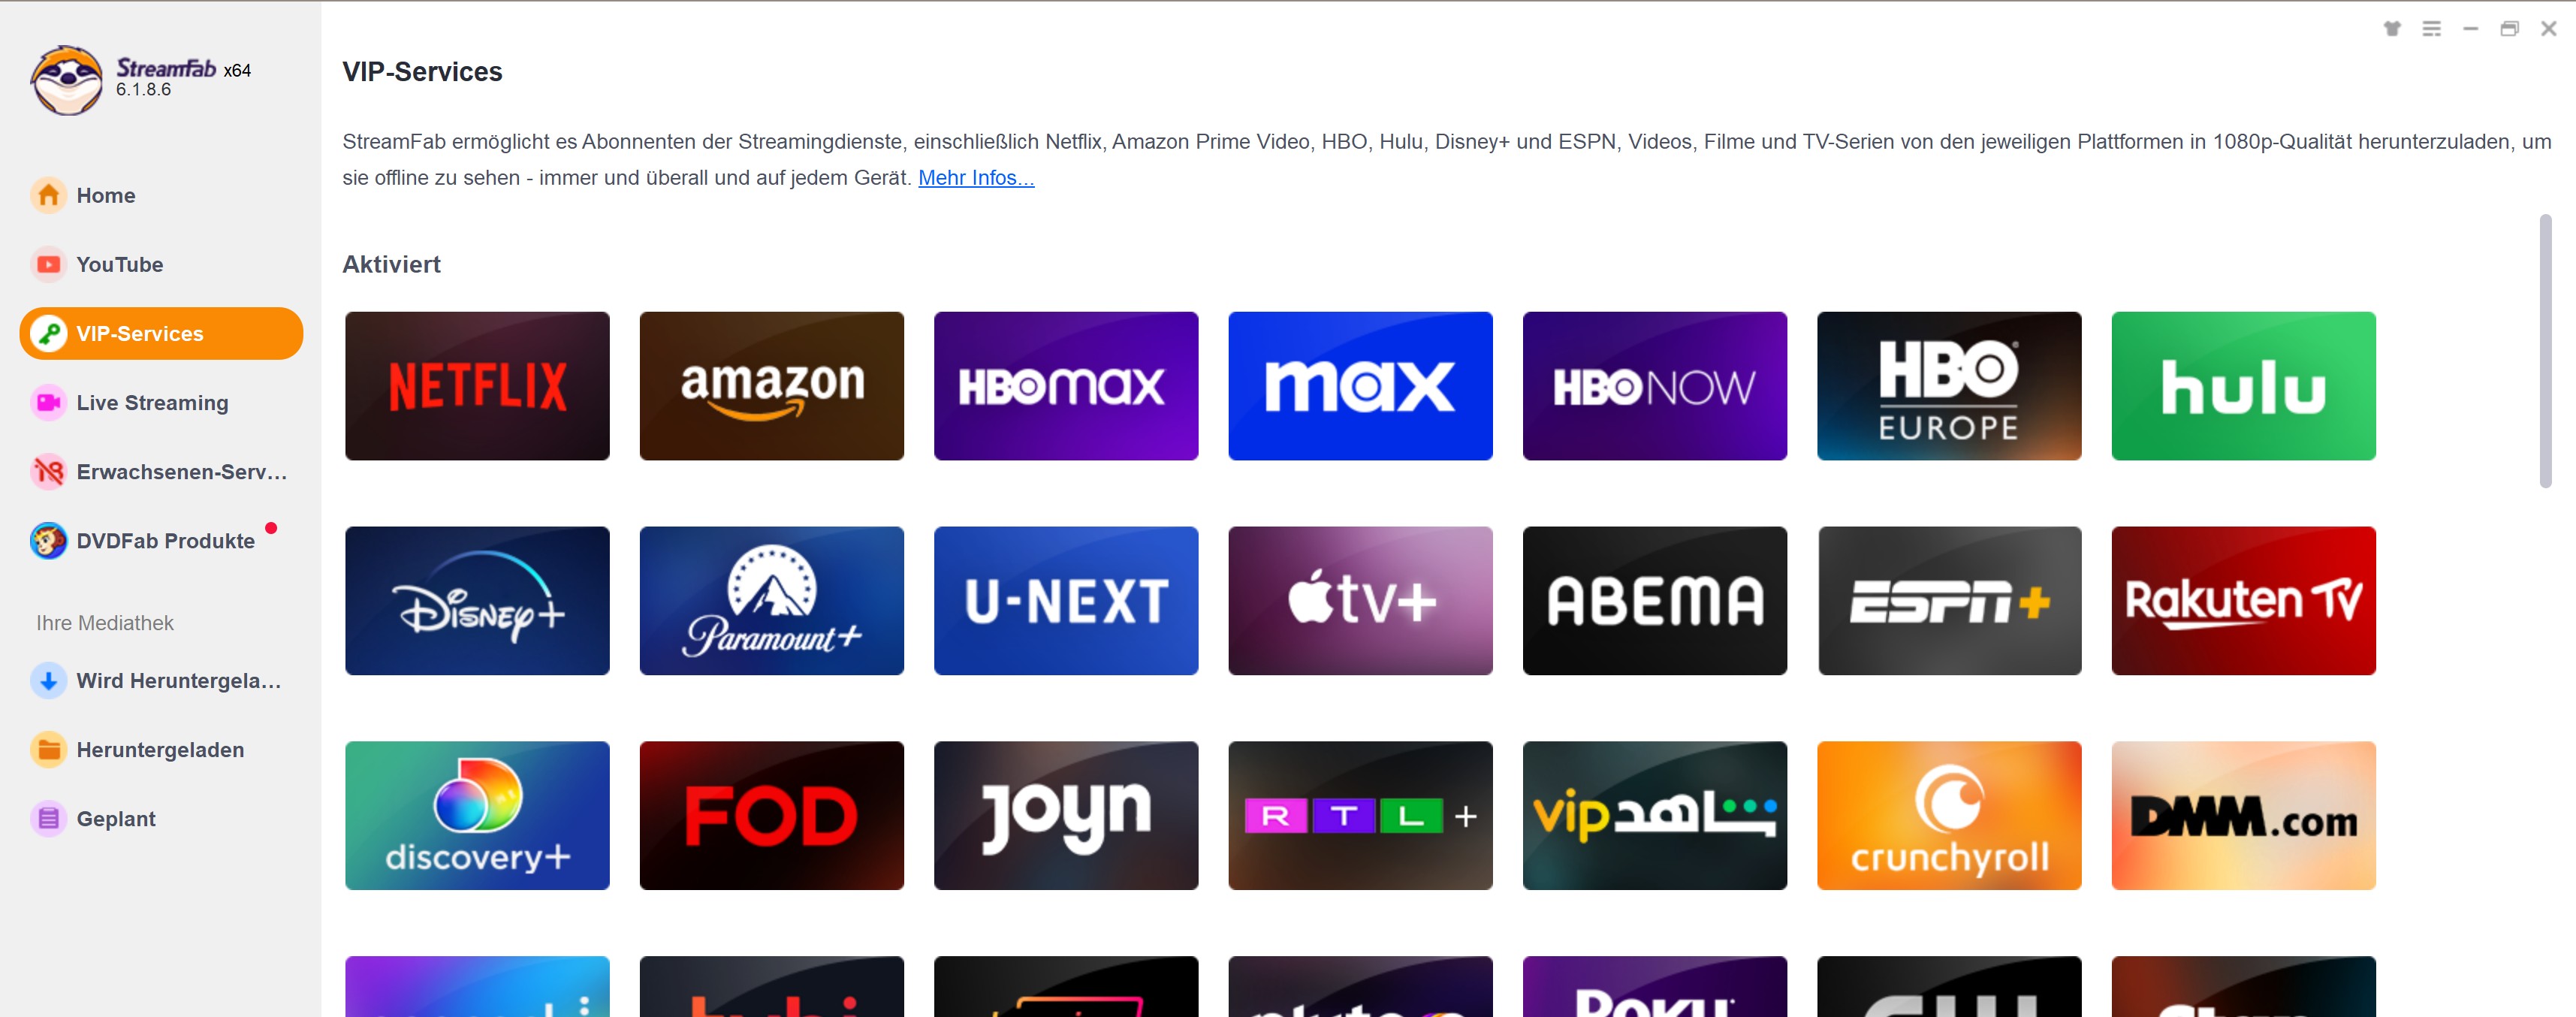Open discovery+ downloader
The width and height of the screenshot is (2576, 1017).
click(x=476, y=813)
